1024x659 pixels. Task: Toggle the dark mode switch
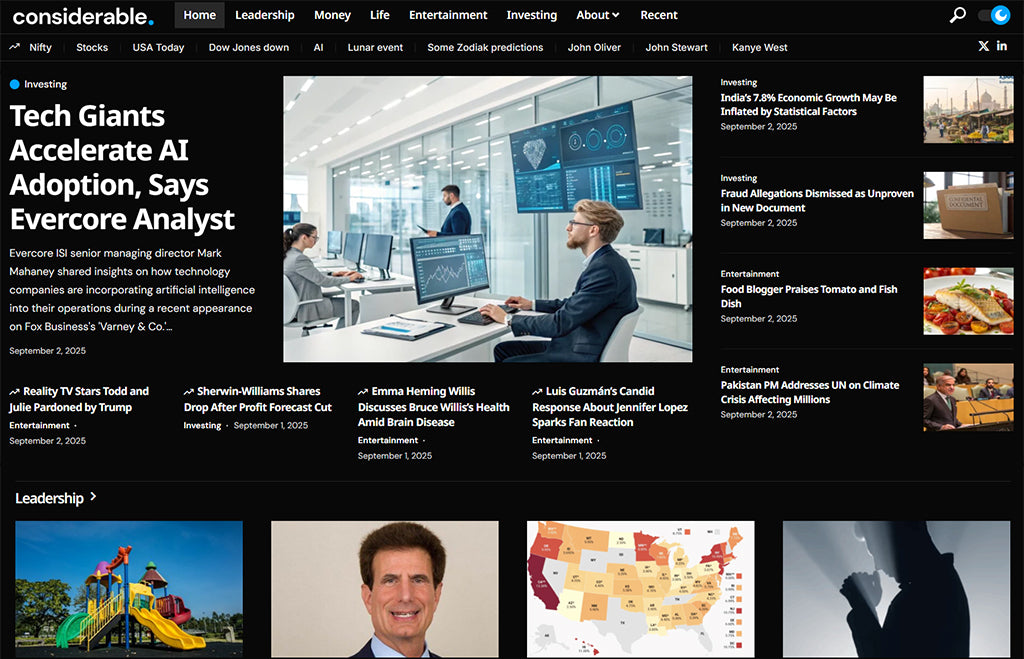pyautogui.click(x=994, y=15)
